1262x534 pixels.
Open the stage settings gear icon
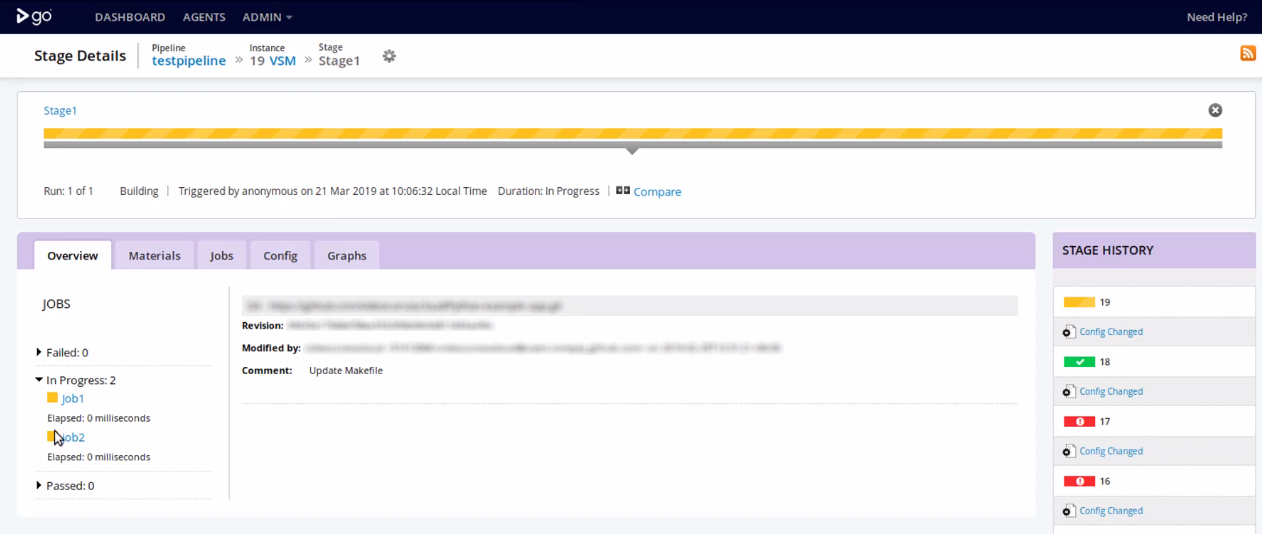pyautogui.click(x=389, y=57)
